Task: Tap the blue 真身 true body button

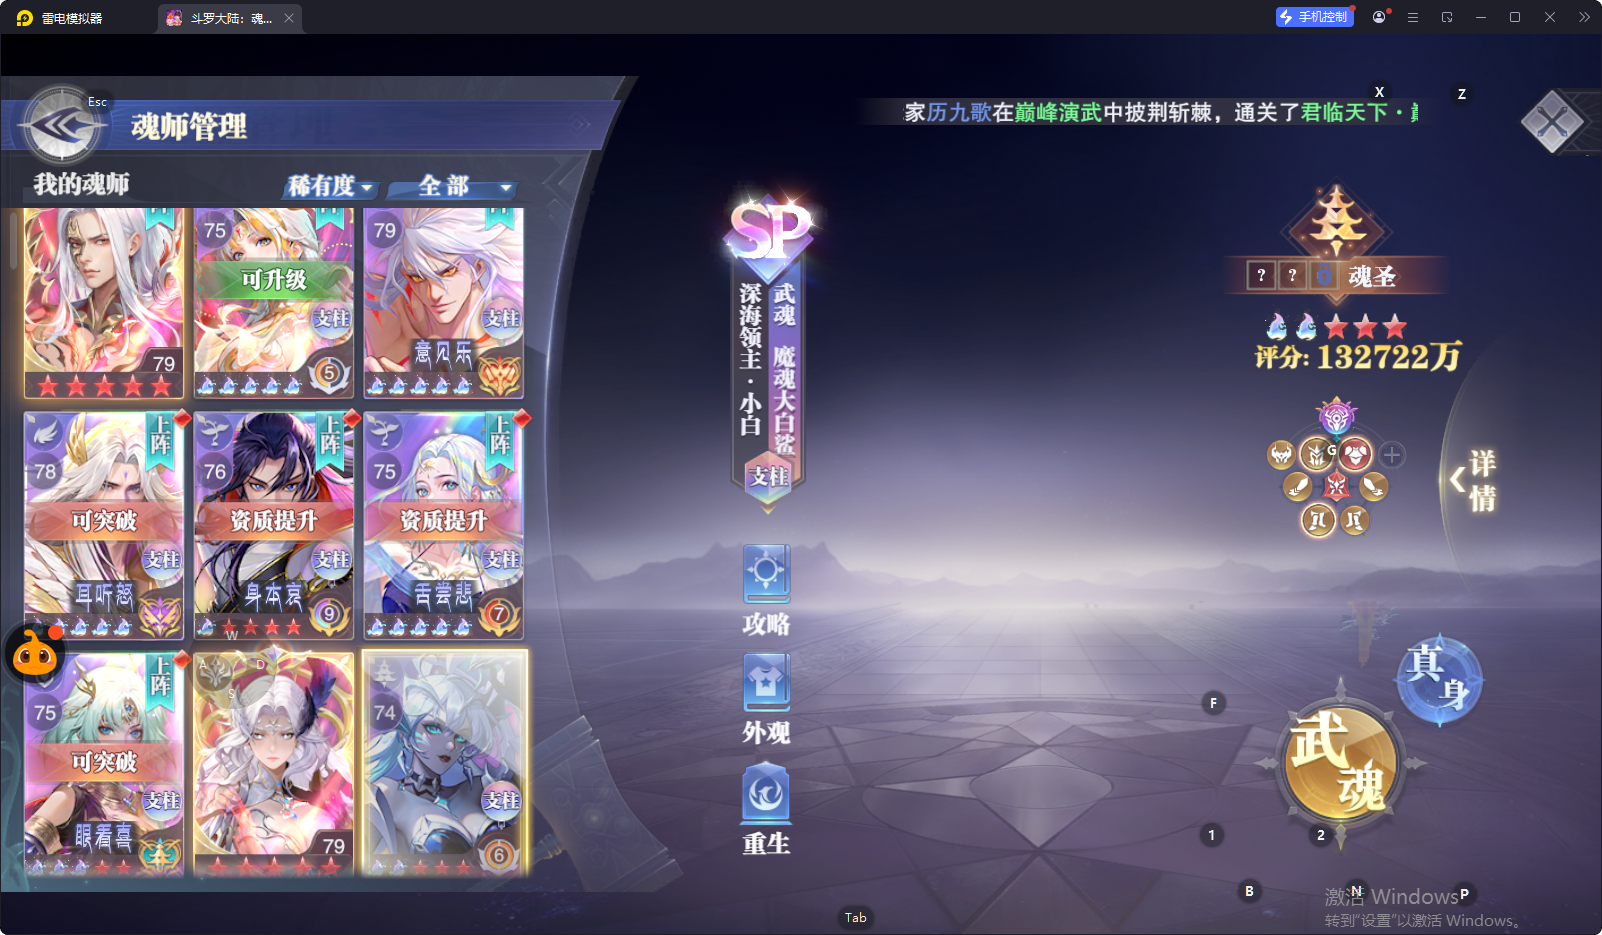Action: tap(1439, 678)
